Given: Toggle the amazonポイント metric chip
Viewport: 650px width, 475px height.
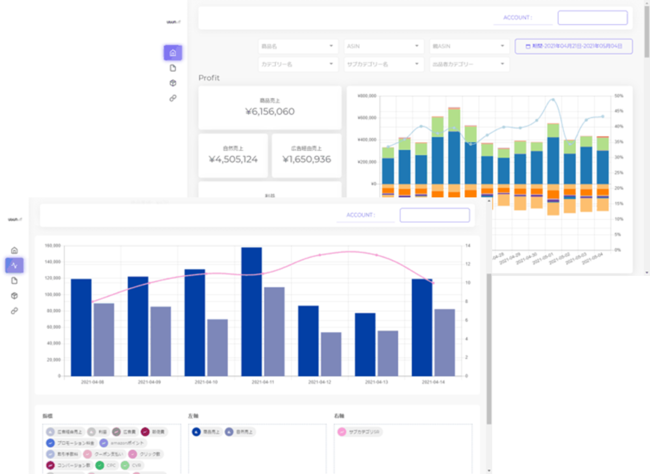Looking at the screenshot, I should (x=122, y=443).
